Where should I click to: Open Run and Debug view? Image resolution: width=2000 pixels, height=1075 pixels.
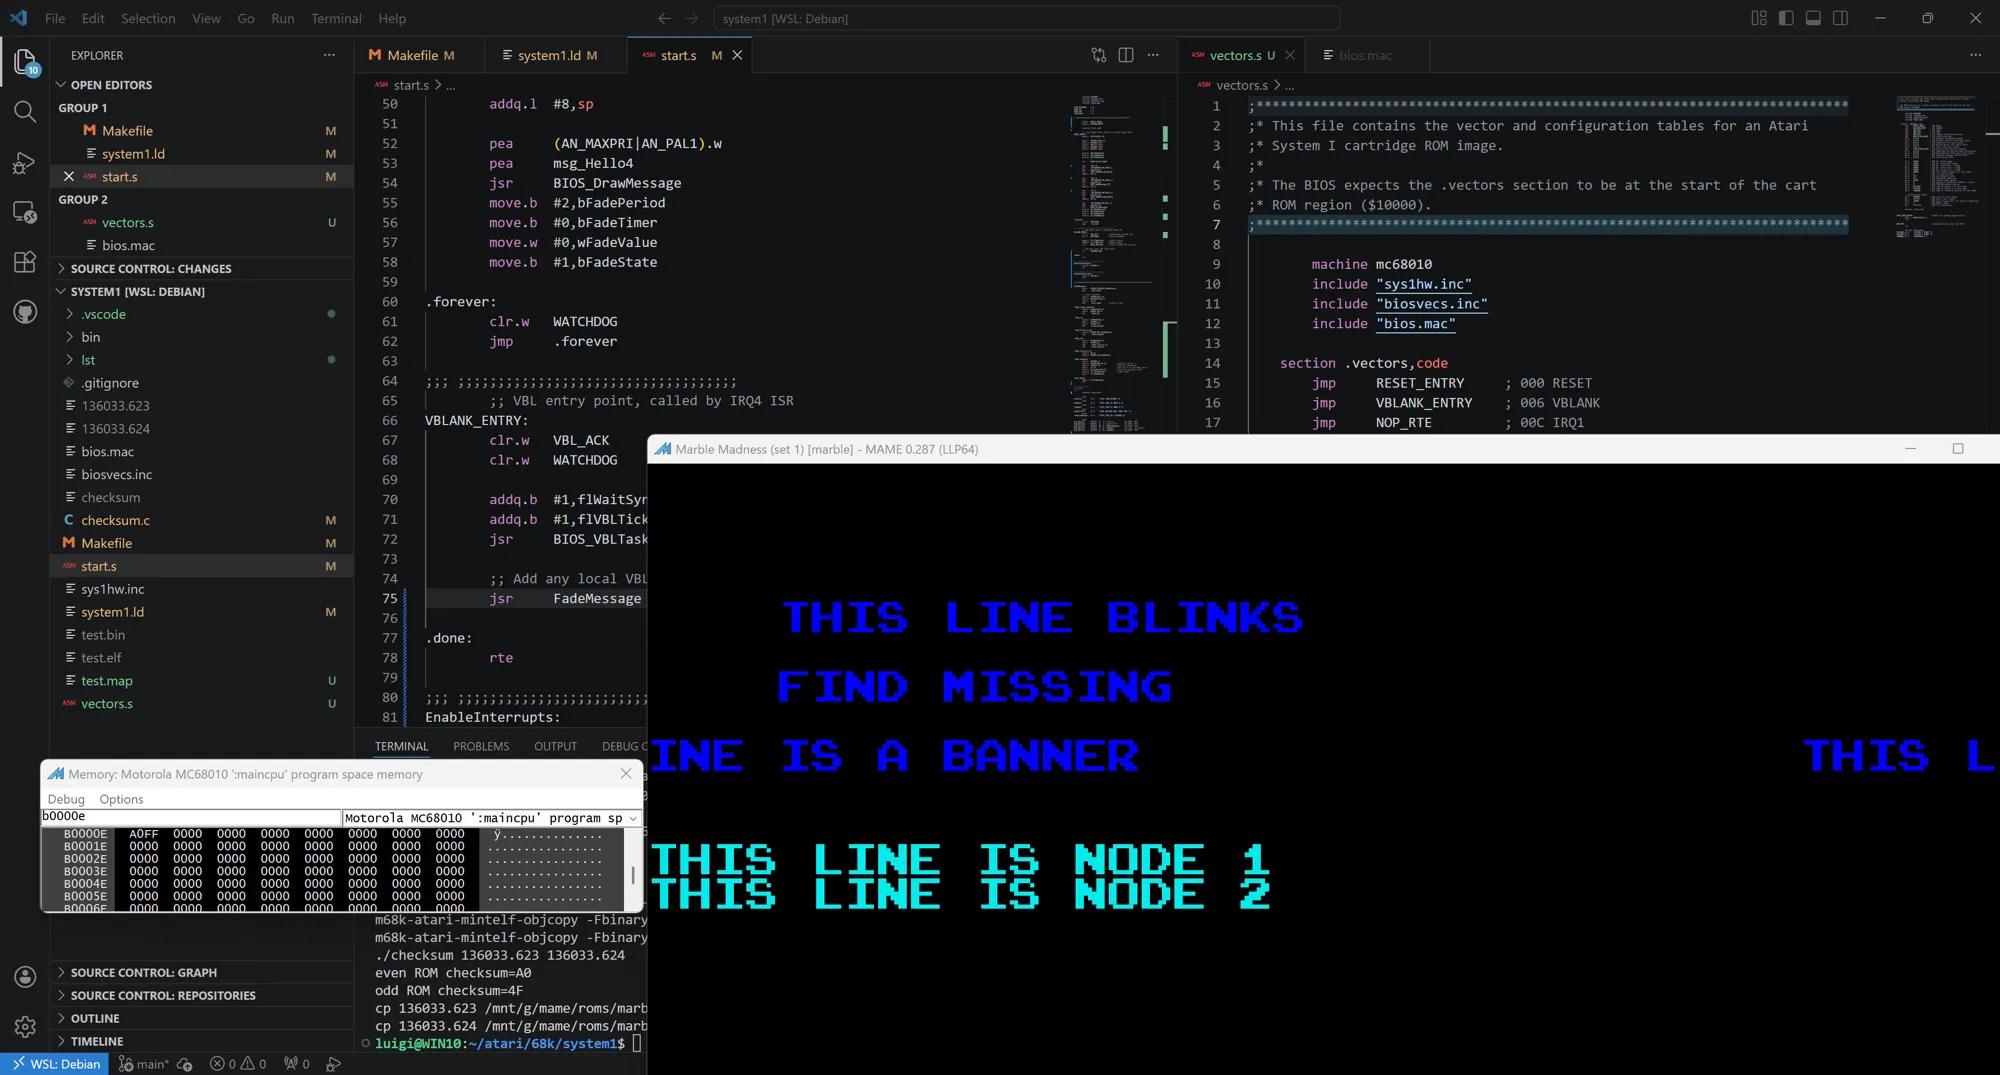click(25, 163)
